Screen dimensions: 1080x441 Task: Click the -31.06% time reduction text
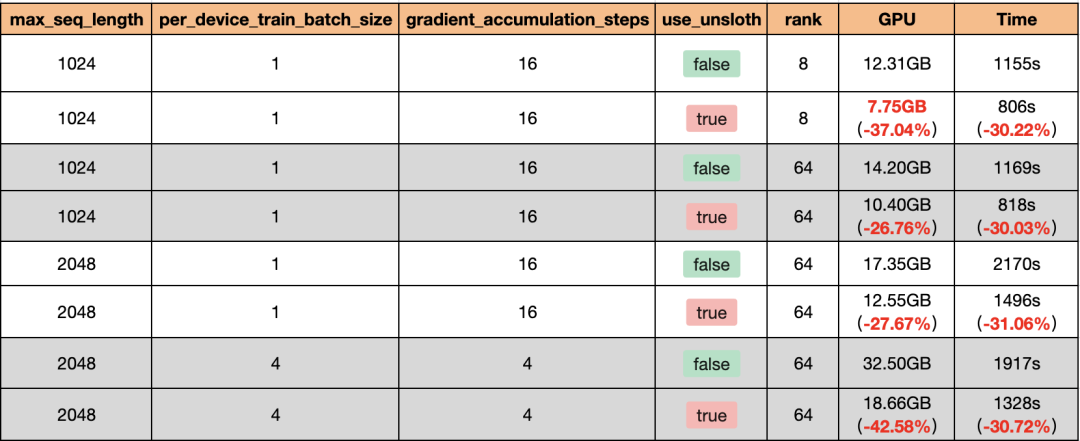coord(1016,324)
